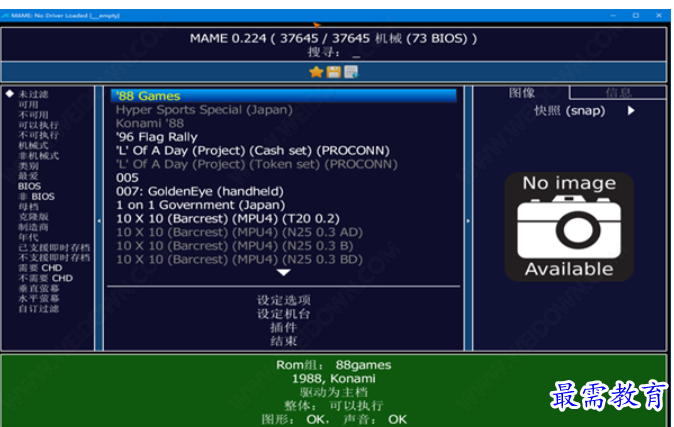Click the No image Available snapshot thumbnail

coord(569,227)
